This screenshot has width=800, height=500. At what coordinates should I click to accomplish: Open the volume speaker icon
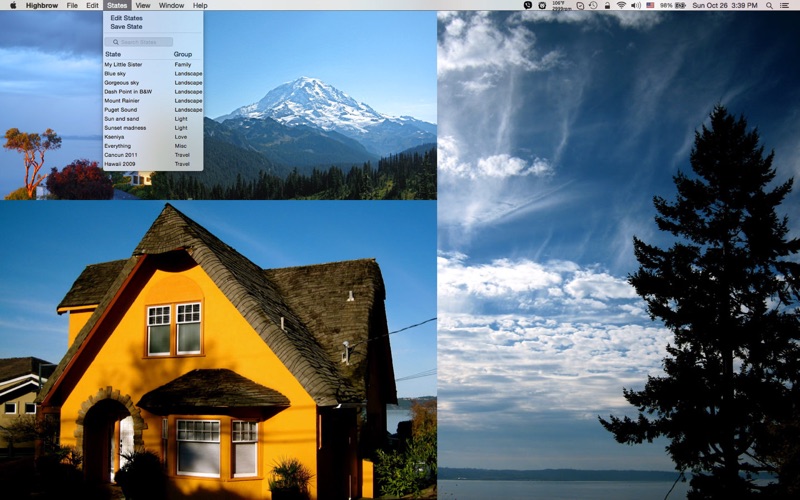(x=636, y=5)
